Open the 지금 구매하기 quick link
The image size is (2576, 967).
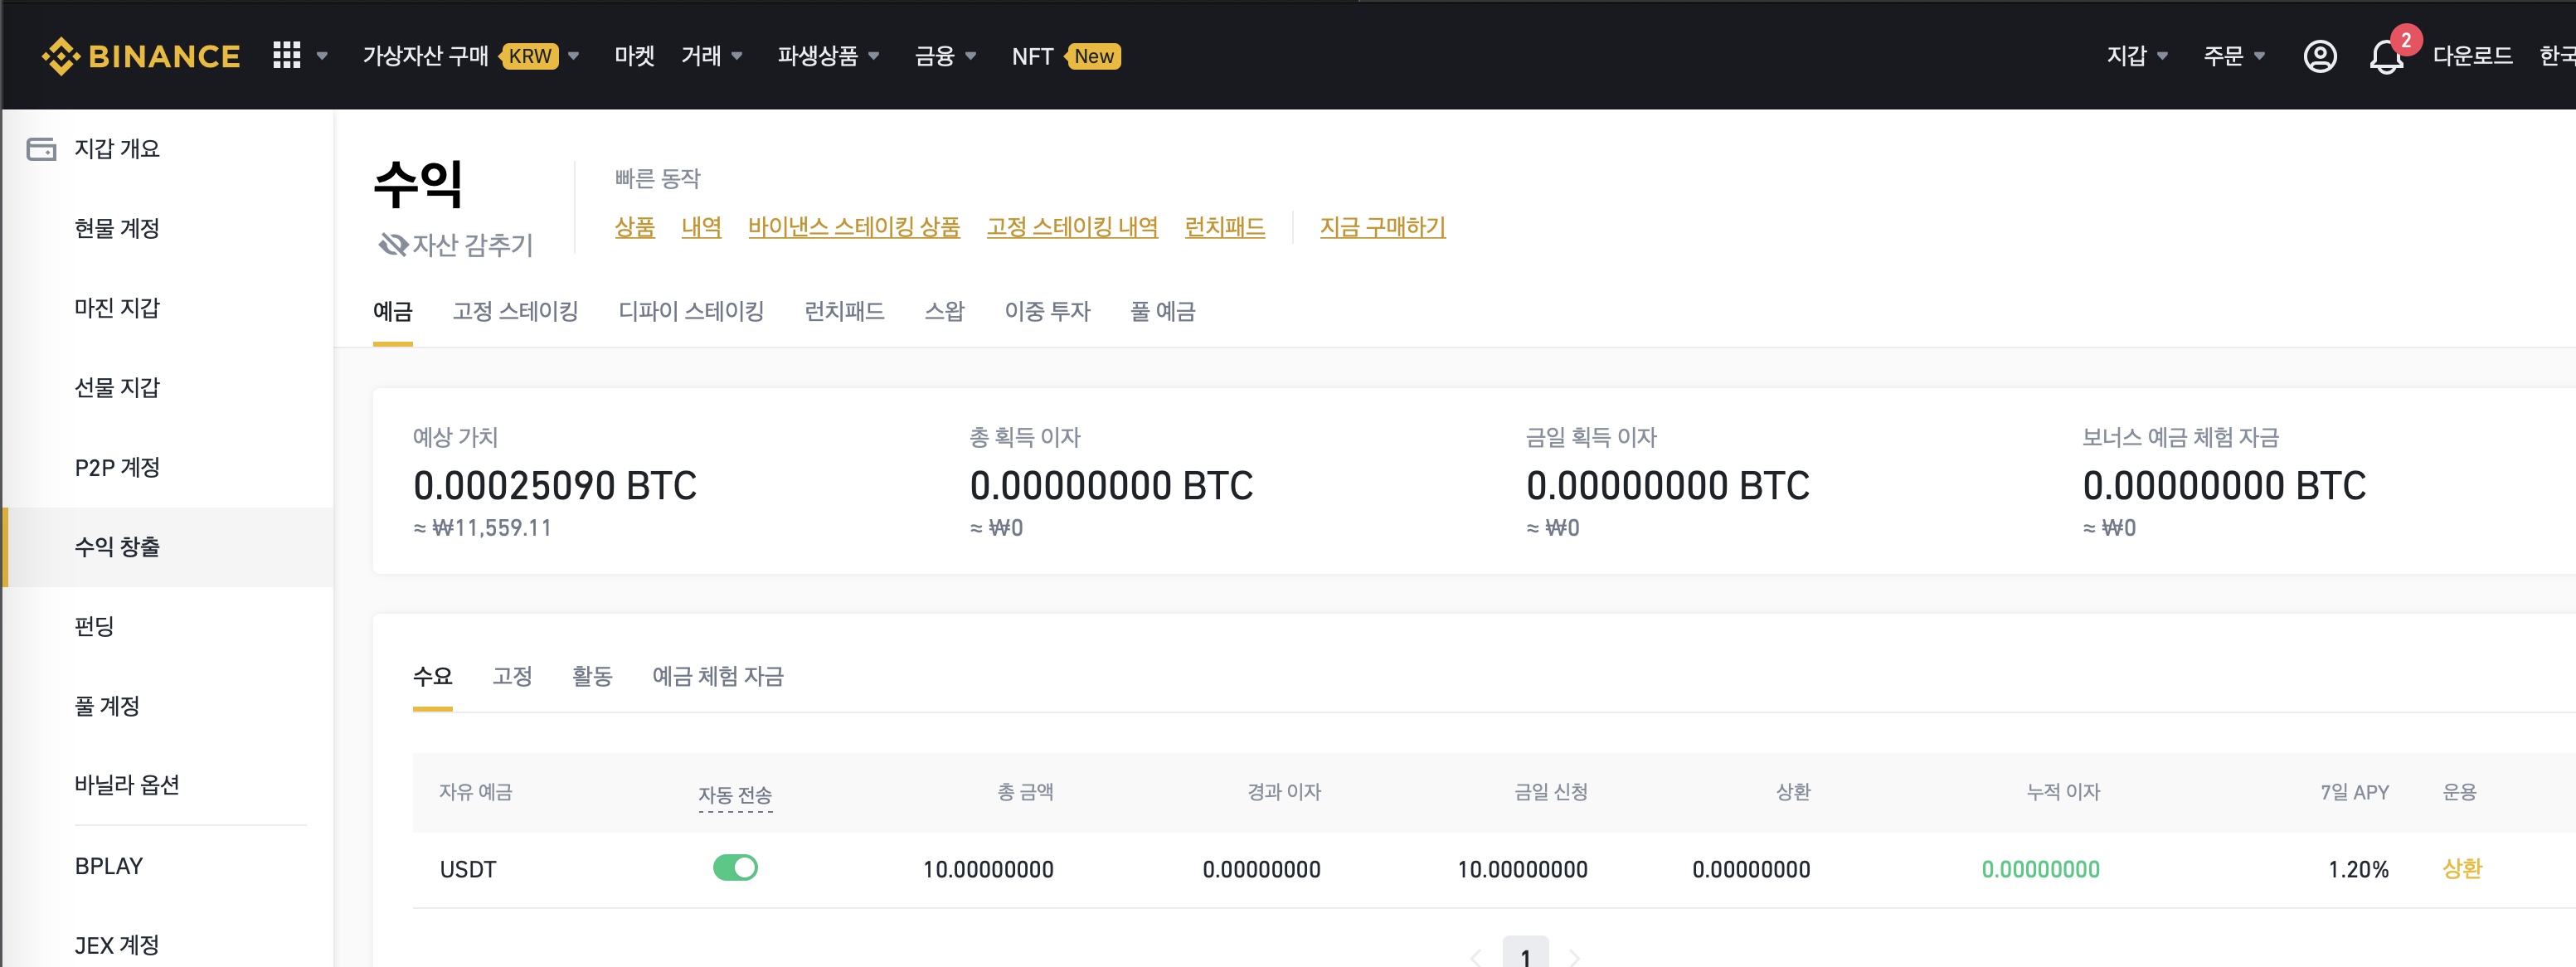[x=1382, y=227]
